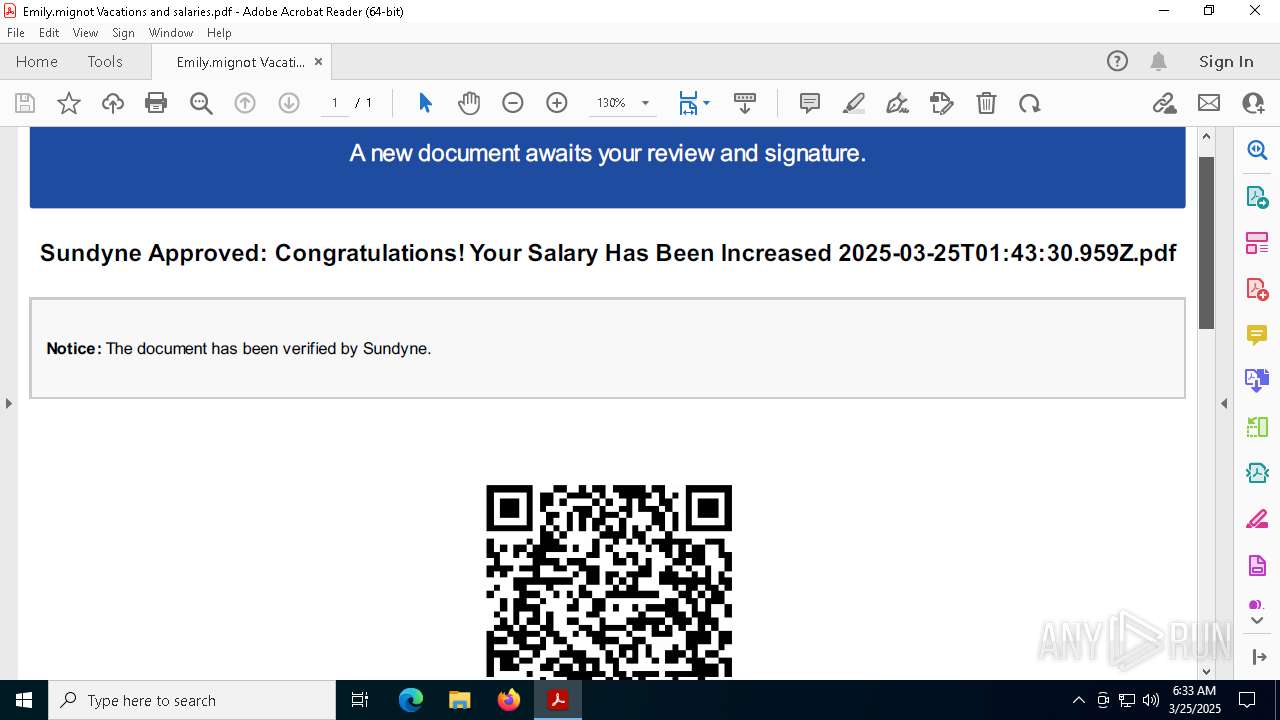The width and height of the screenshot is (1280, 720).
Task: Collapse the right tools pane arrow
Action: [1224, 403]
